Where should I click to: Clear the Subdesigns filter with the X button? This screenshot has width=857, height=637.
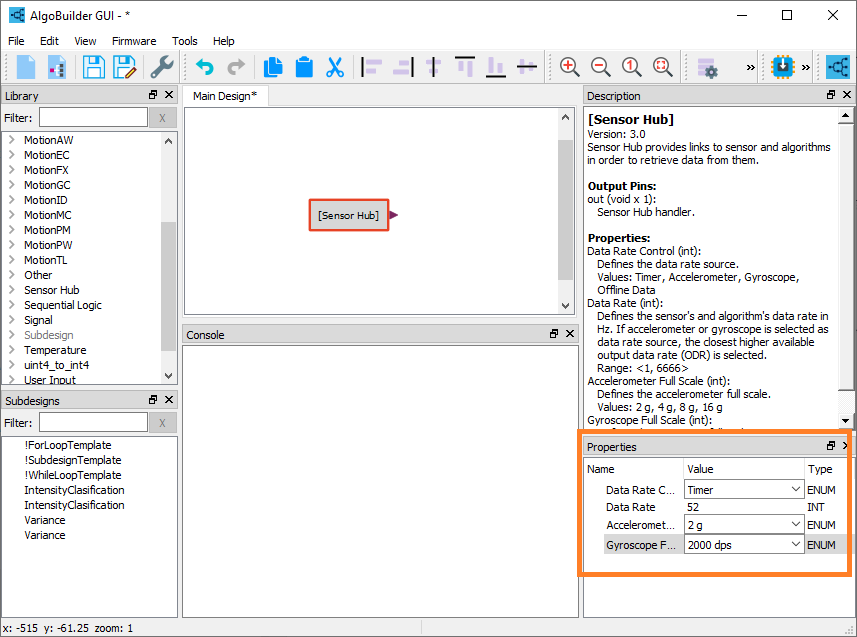(162, 423)
